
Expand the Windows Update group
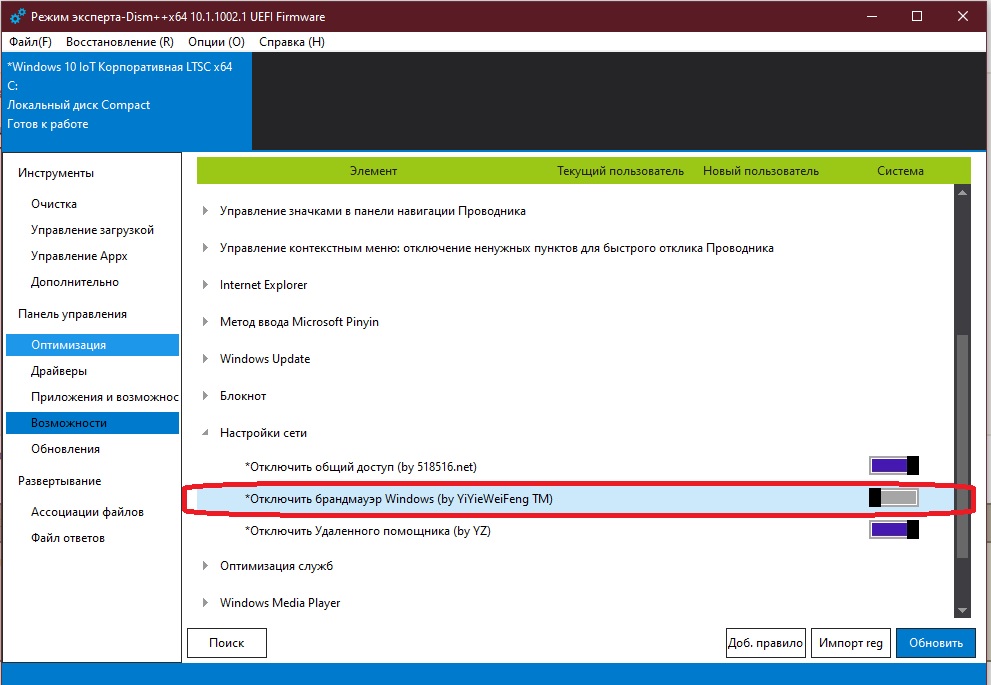[x=205, y=359]
